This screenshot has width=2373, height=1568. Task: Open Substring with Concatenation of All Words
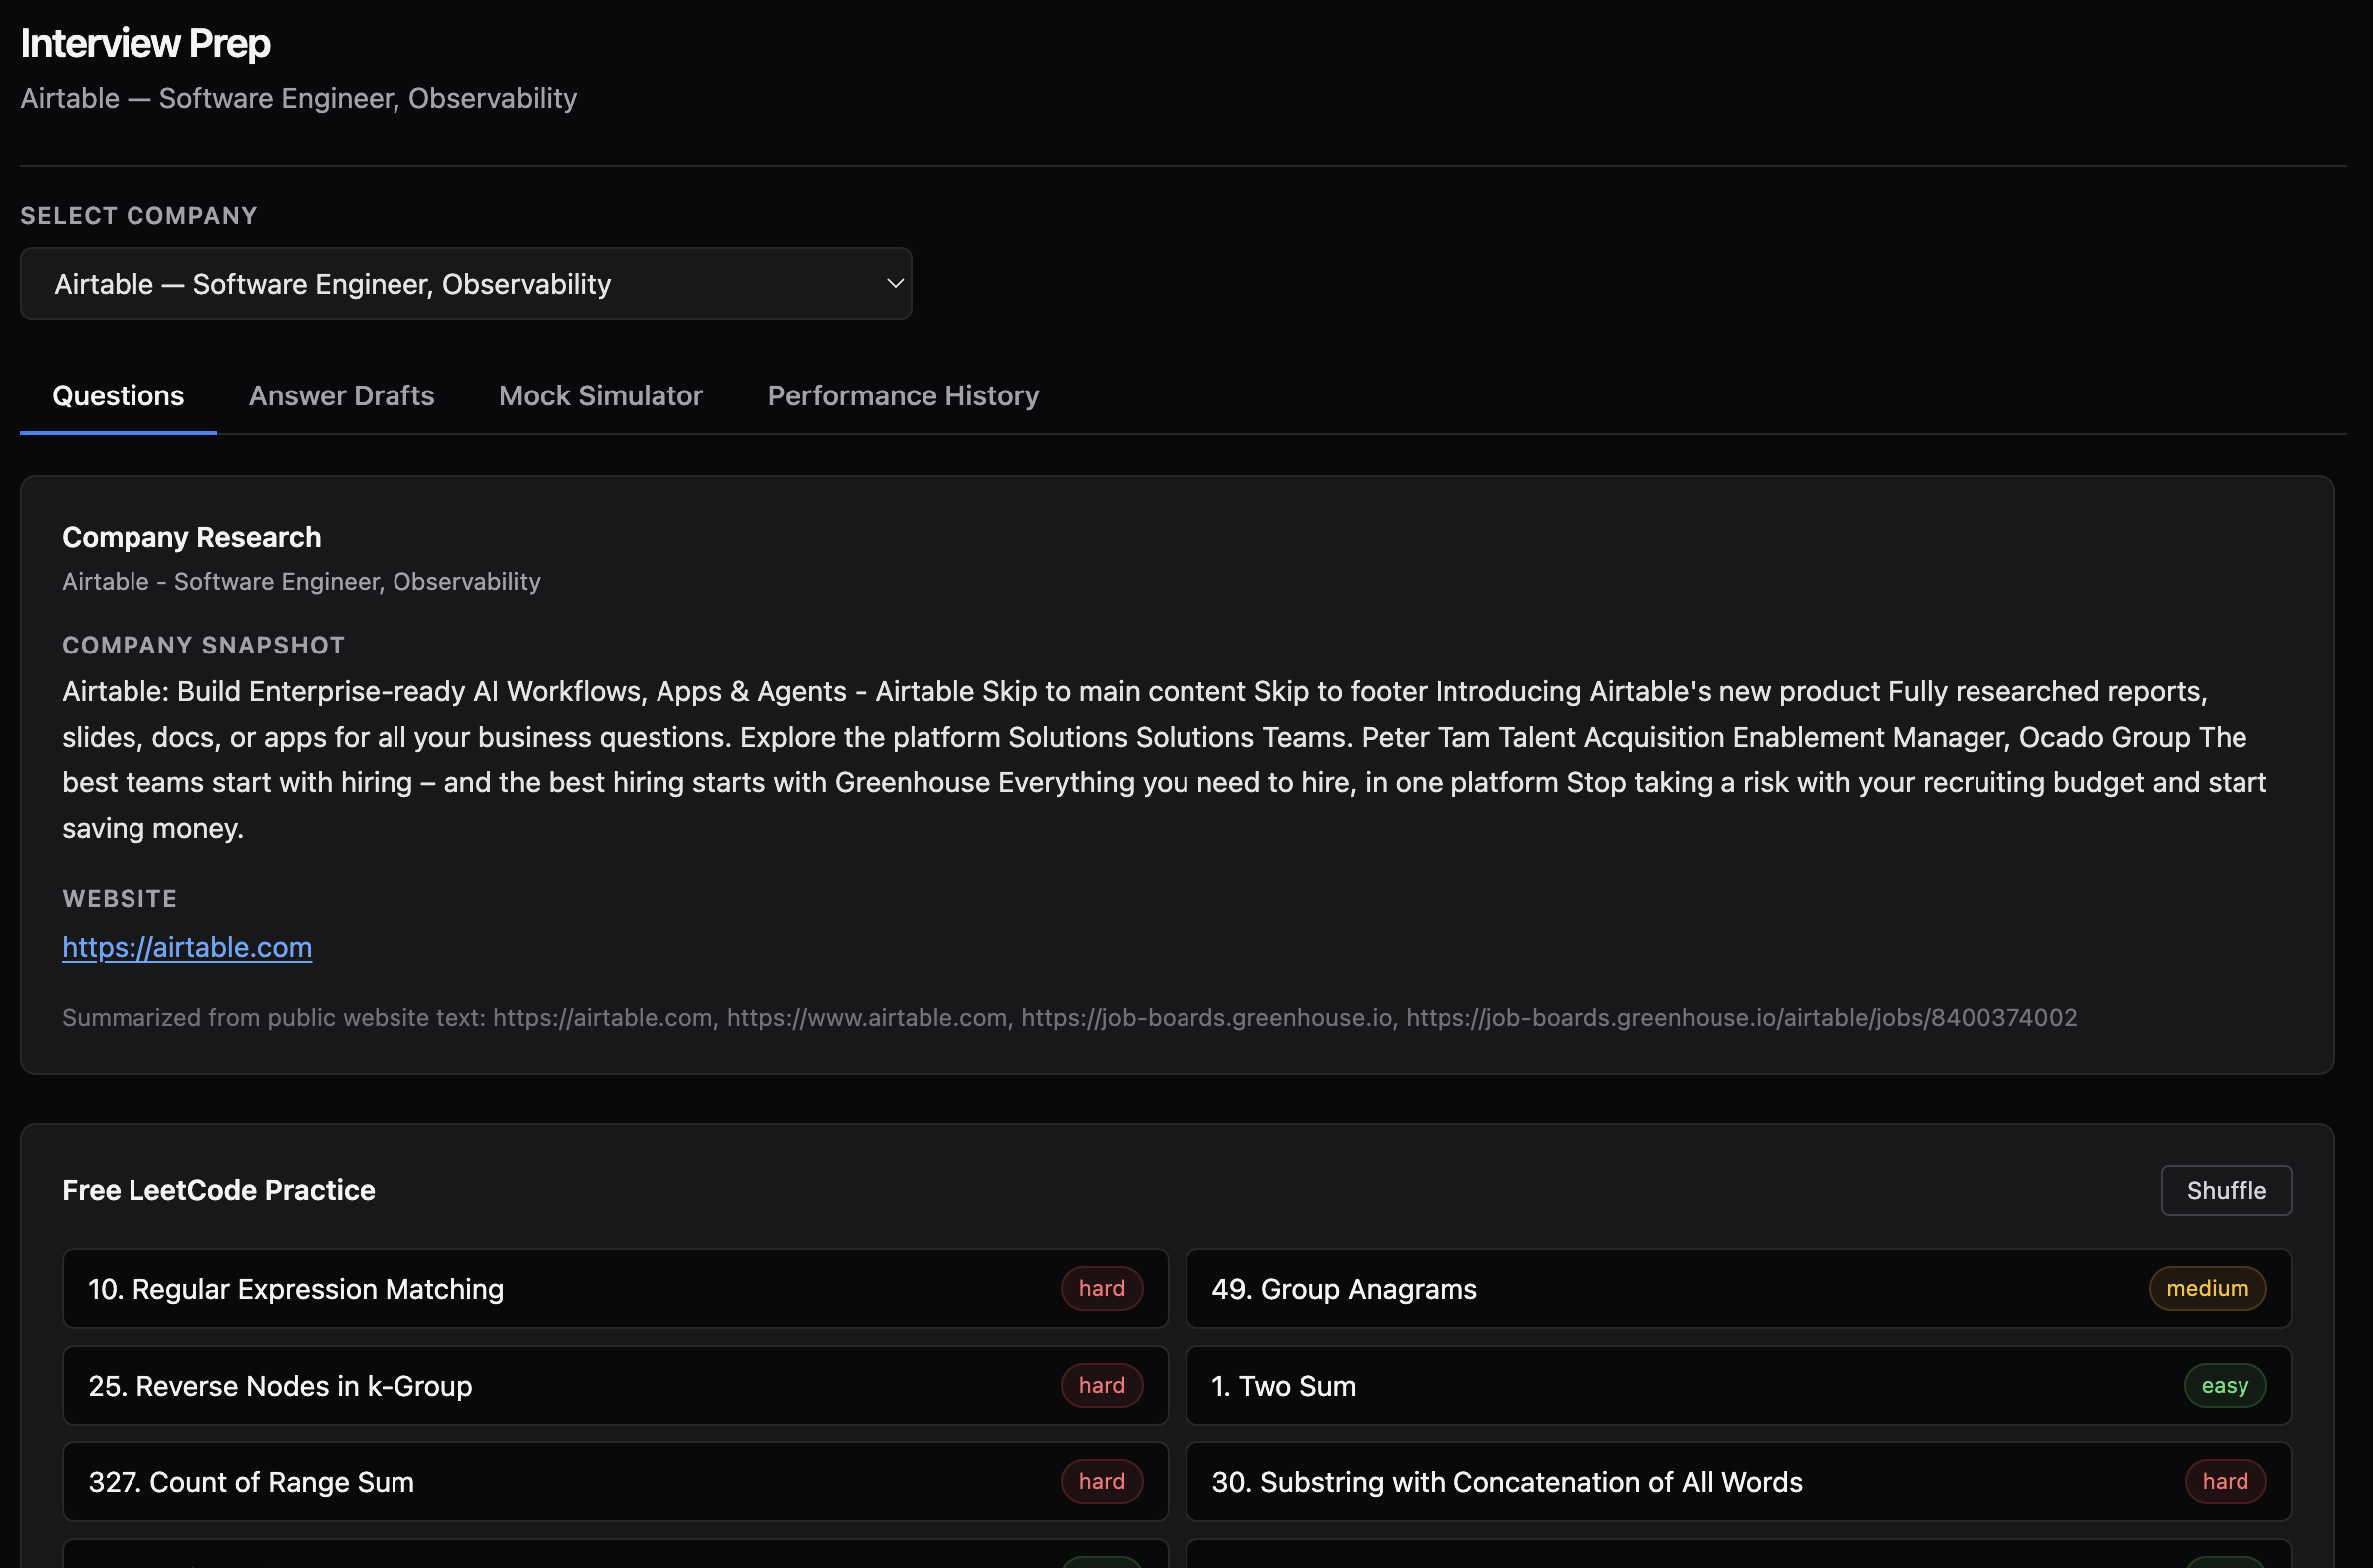pos(1506,1482)
